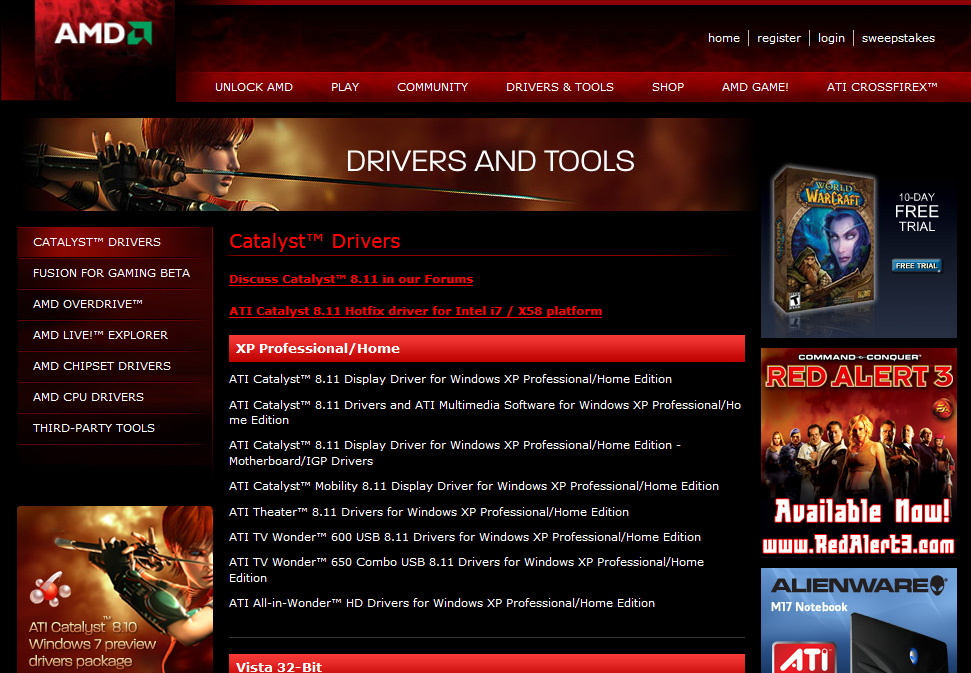This screenshot has height=673, width=971.
Task: Open AMD CHIPSET DRIVERS sidebar item
Action: [115, 366]
